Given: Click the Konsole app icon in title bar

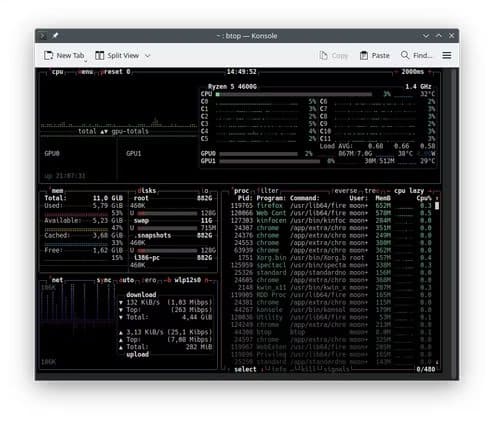Looking at the screenshot, I should click(x=43, y=36).
